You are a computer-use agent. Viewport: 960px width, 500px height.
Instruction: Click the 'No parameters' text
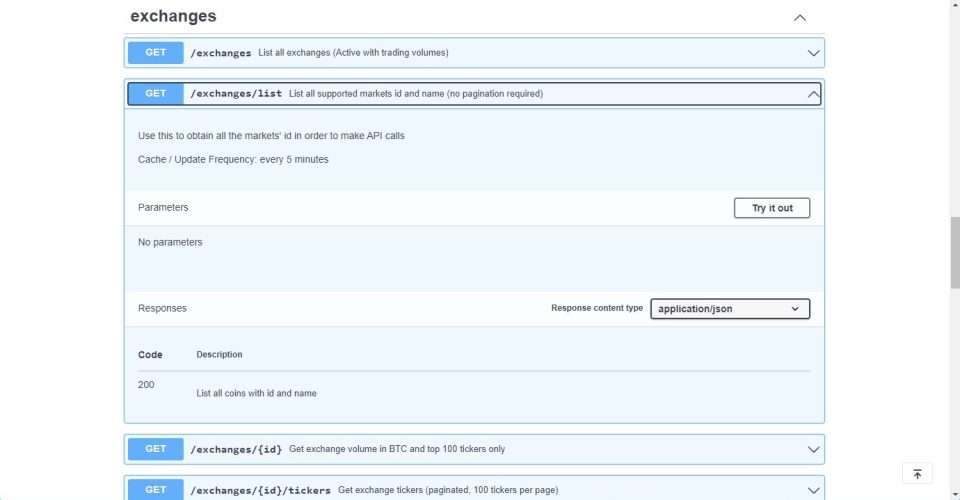[170, 242]
